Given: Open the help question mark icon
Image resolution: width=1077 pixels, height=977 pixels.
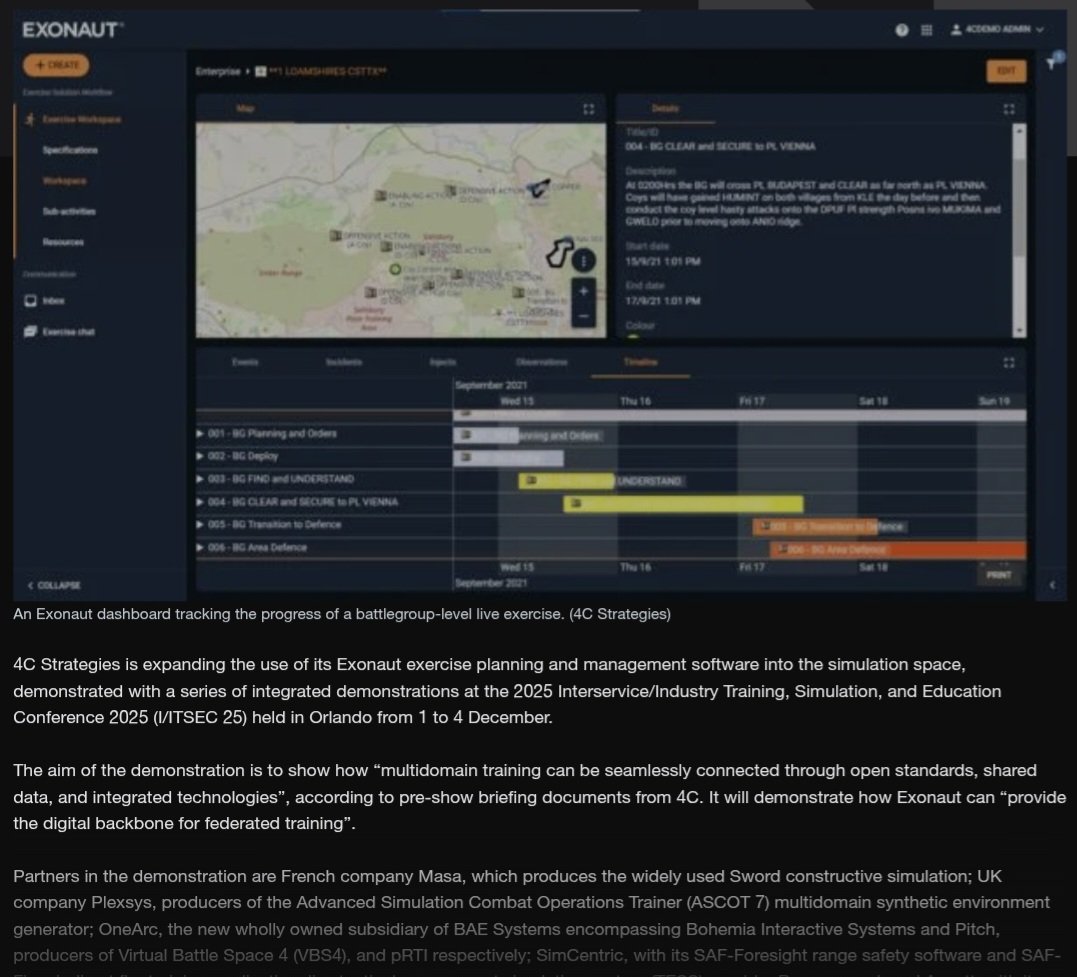Looking at the screenshot, I should tap(902, 30).
